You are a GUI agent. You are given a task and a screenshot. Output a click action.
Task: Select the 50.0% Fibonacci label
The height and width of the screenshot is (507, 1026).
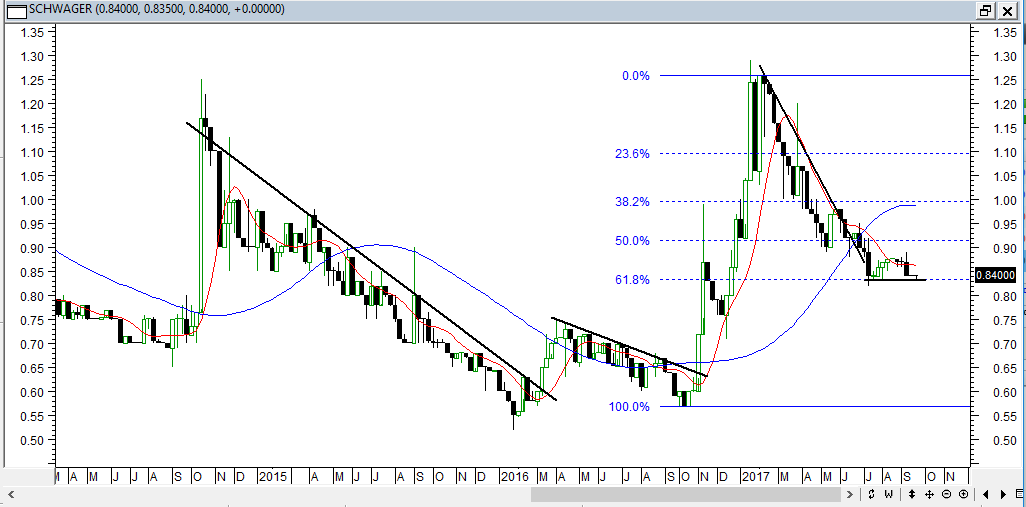pyautogui.click(x=632, y=241)
